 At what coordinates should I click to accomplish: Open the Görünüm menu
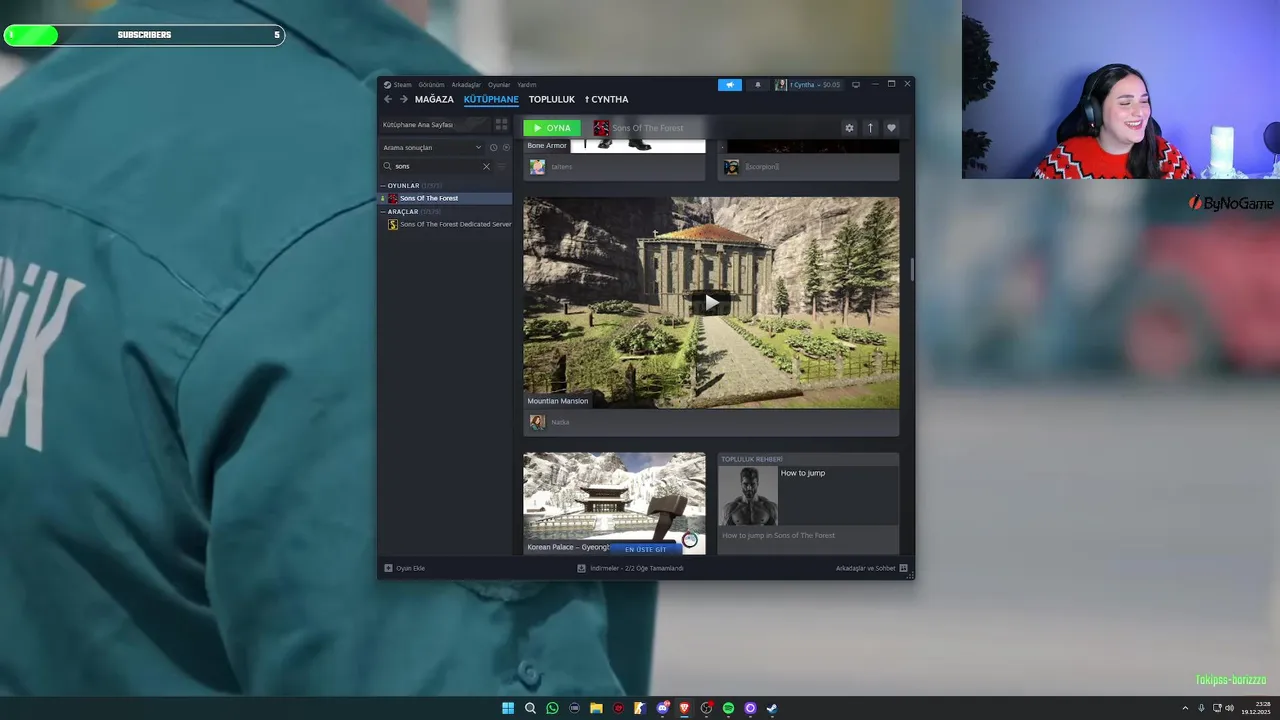pyautogui.click(x=431, y=85)
